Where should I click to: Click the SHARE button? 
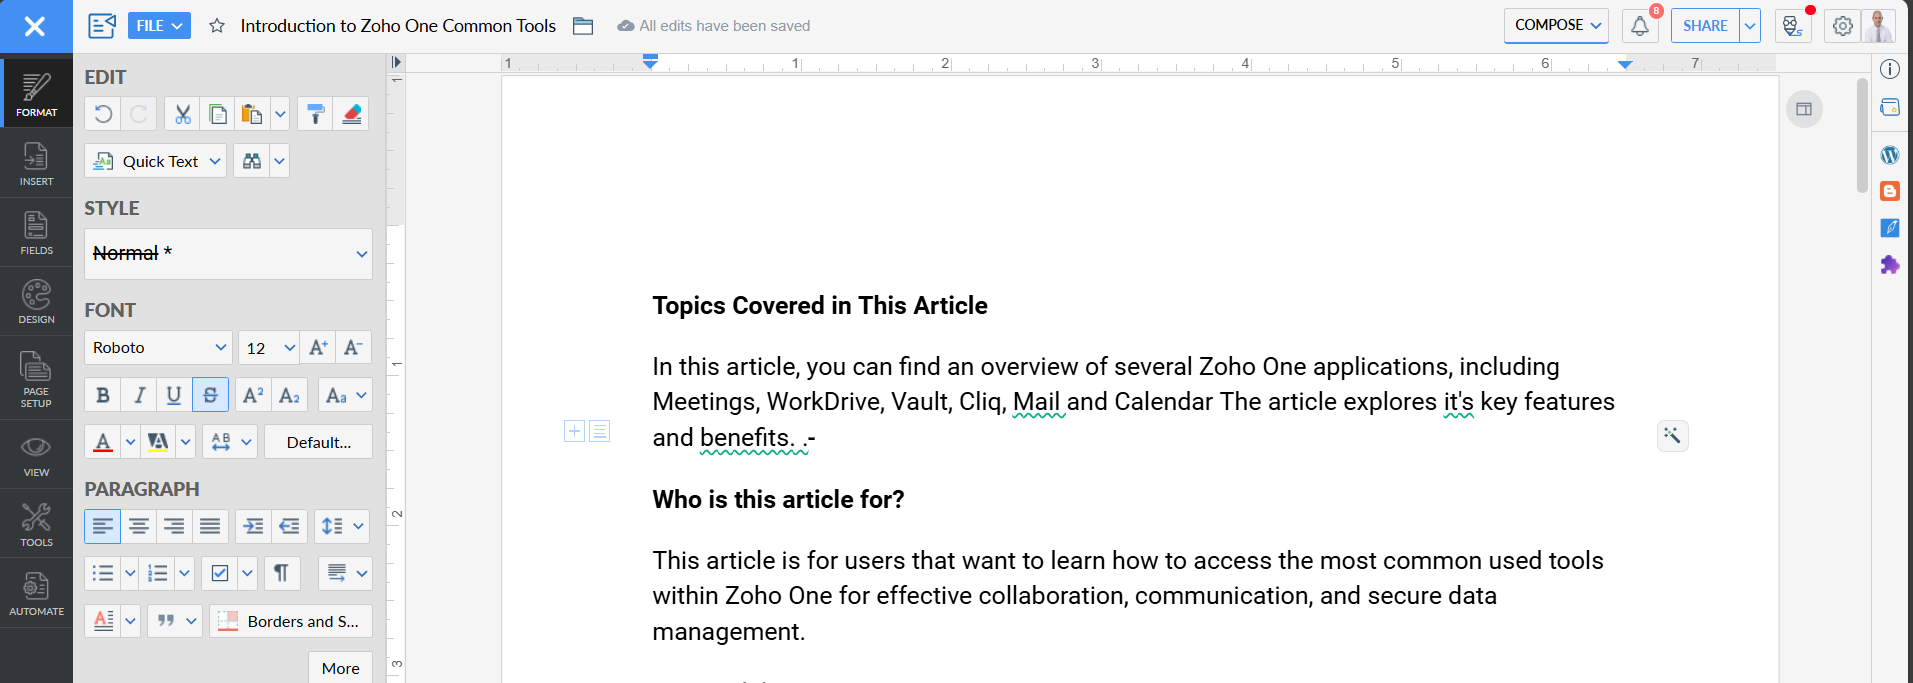tap(1704, 26)
